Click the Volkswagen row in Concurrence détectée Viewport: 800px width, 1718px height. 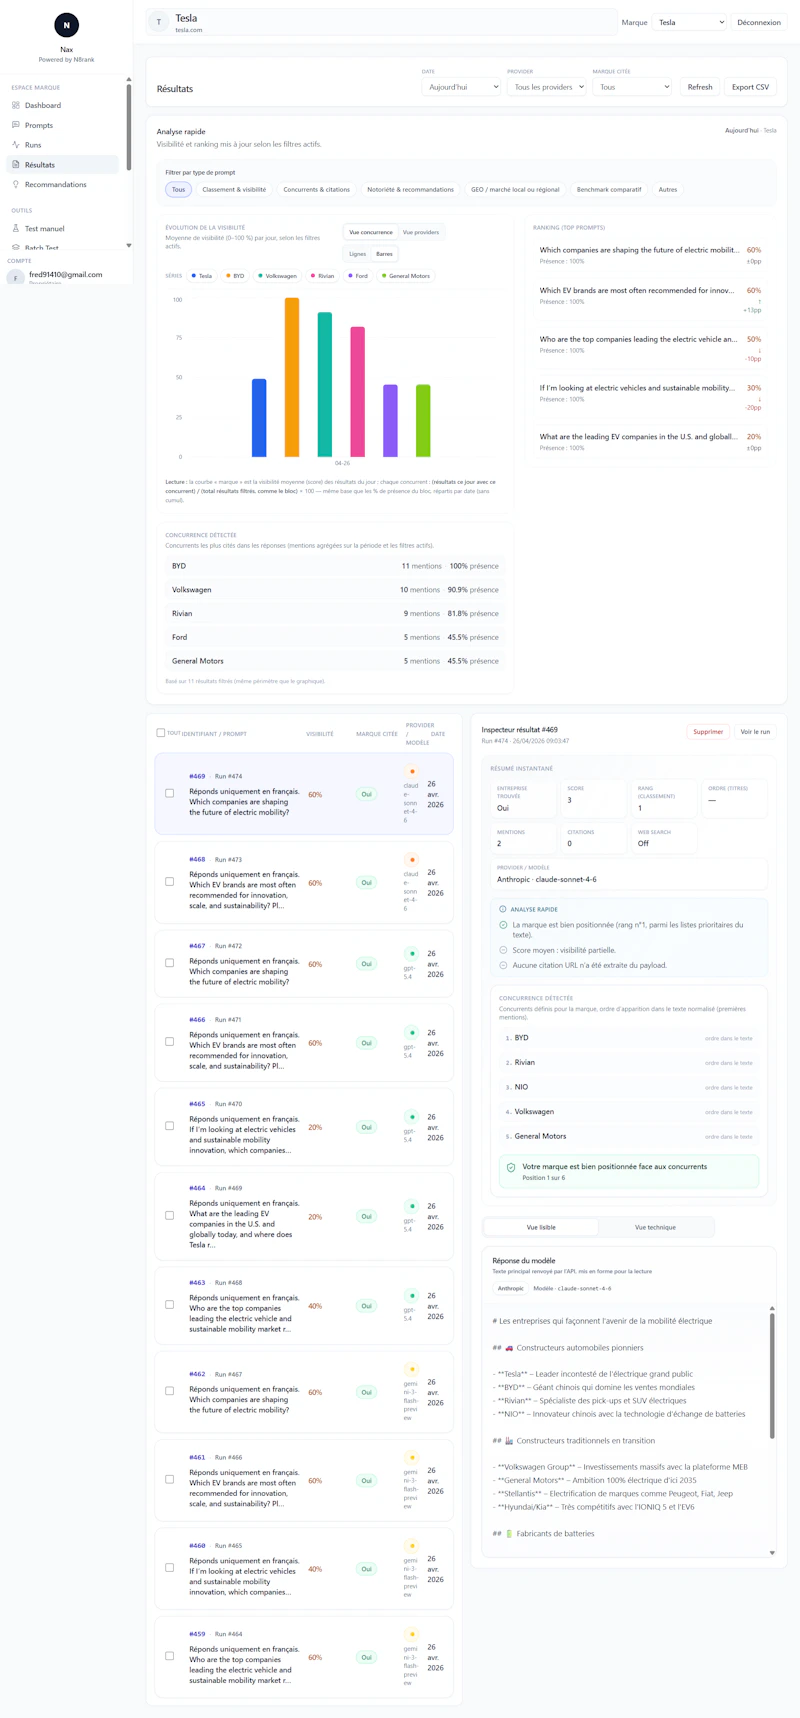335,590
